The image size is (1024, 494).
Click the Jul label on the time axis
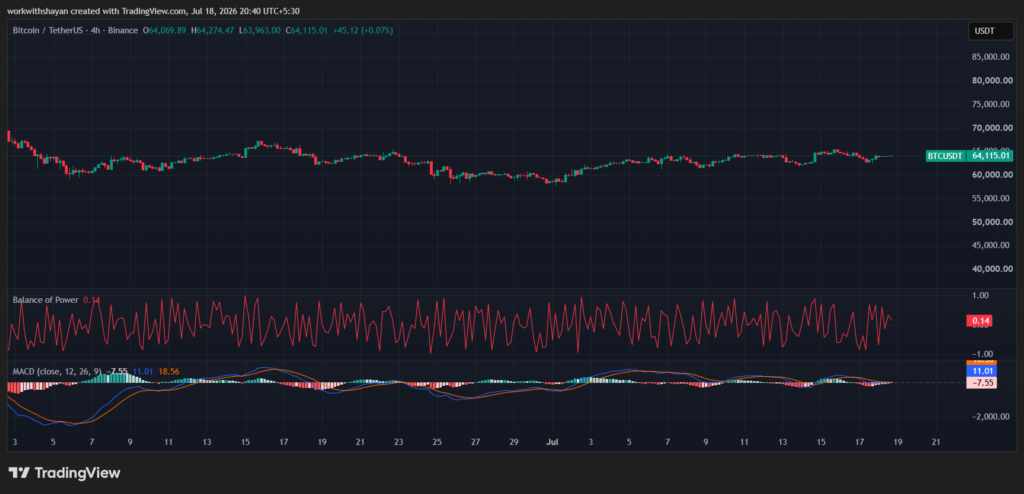pyautogui.click(x=552, y=442)
